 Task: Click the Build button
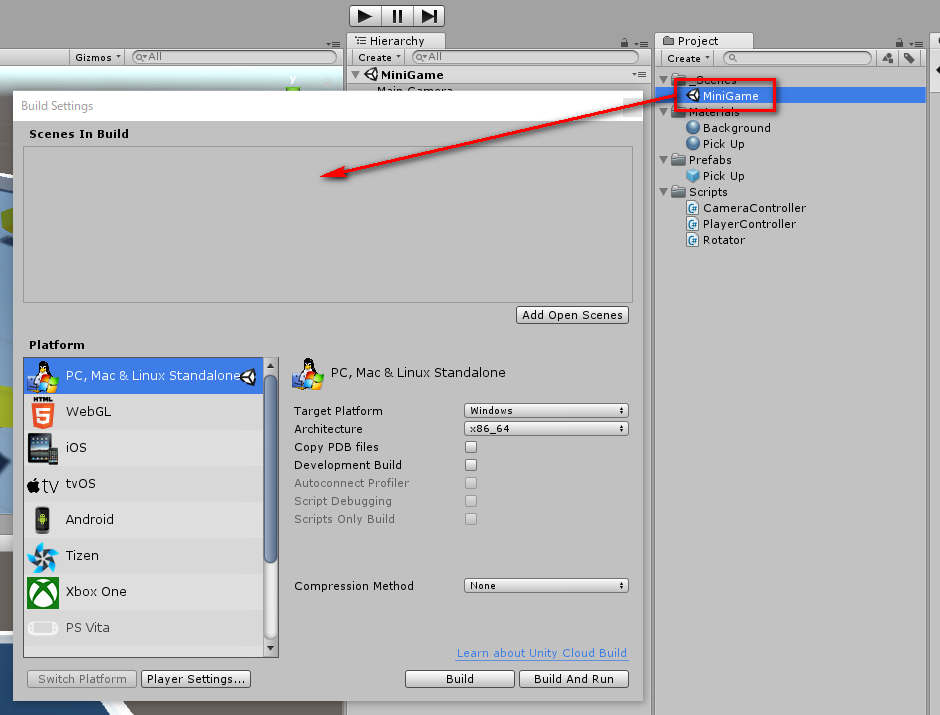pos(460,679)
